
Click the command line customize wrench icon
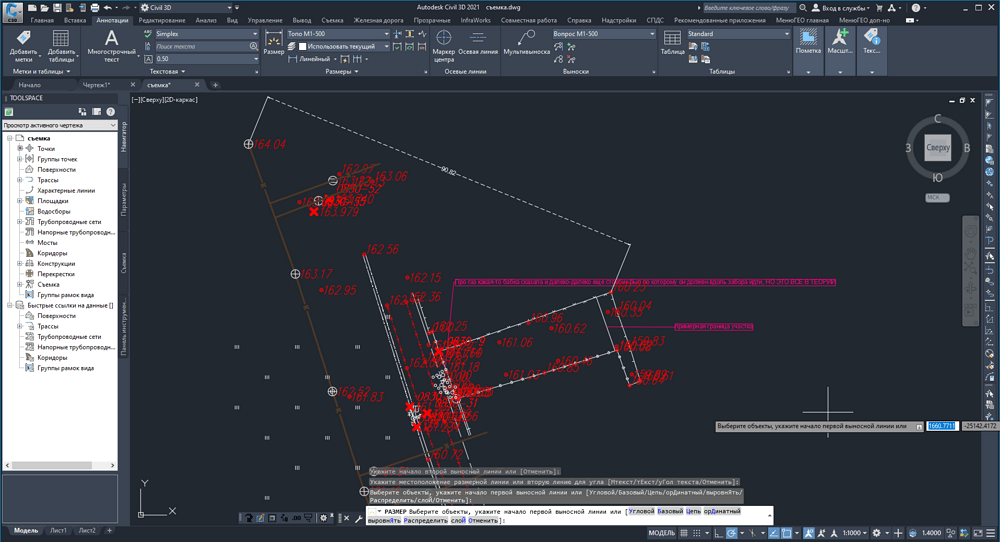[x=358, y=518]
